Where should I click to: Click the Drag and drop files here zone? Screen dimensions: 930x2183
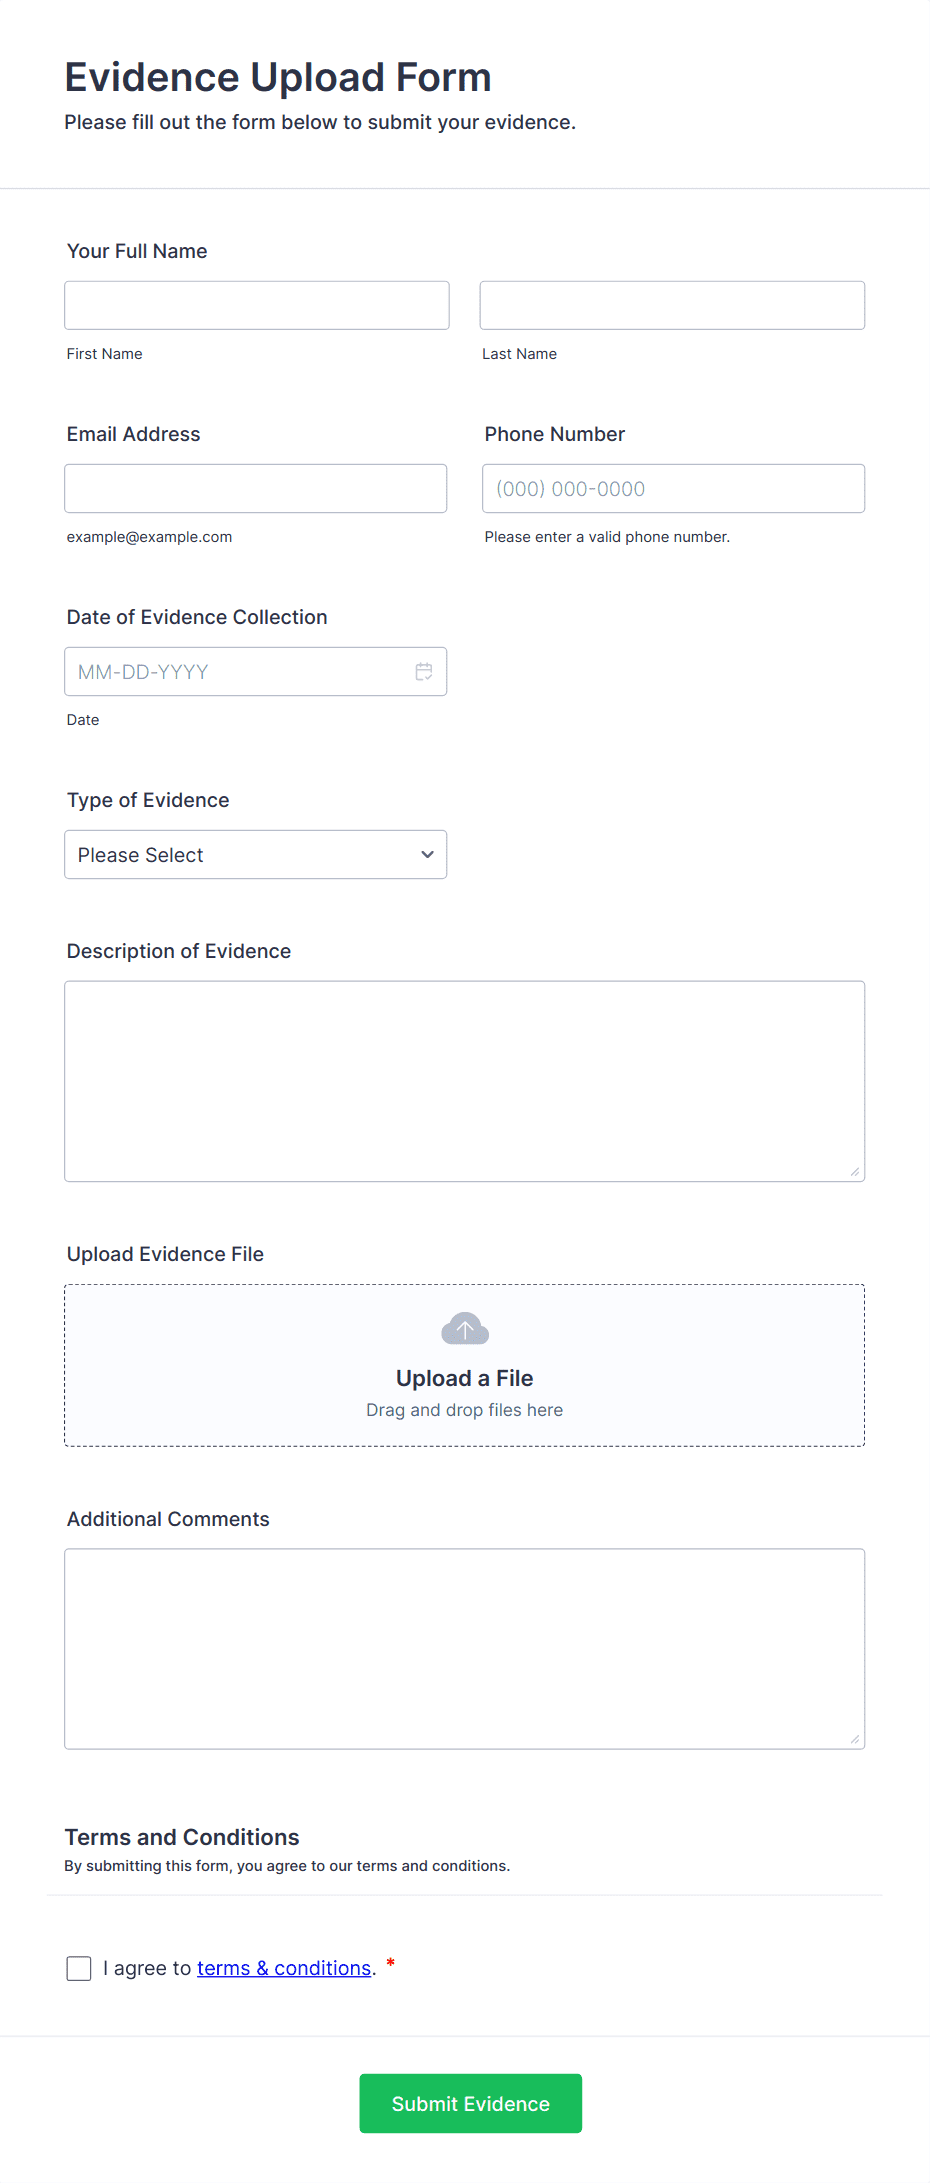[464, 1410]
